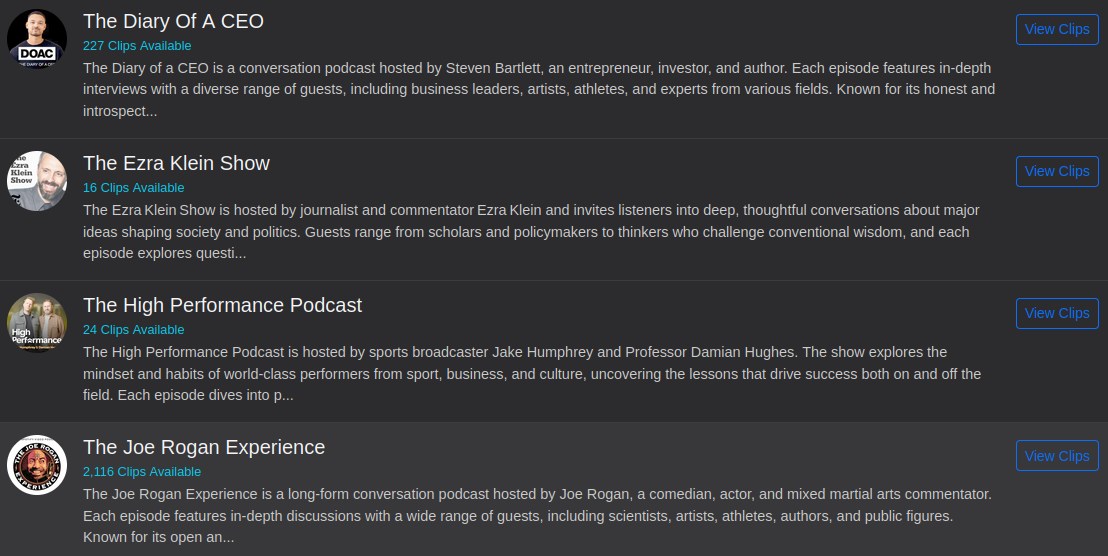Open The Ezra Klein Show title
Screen dimensions: 1108x556
pyautogui.click(x=176, y=163)
